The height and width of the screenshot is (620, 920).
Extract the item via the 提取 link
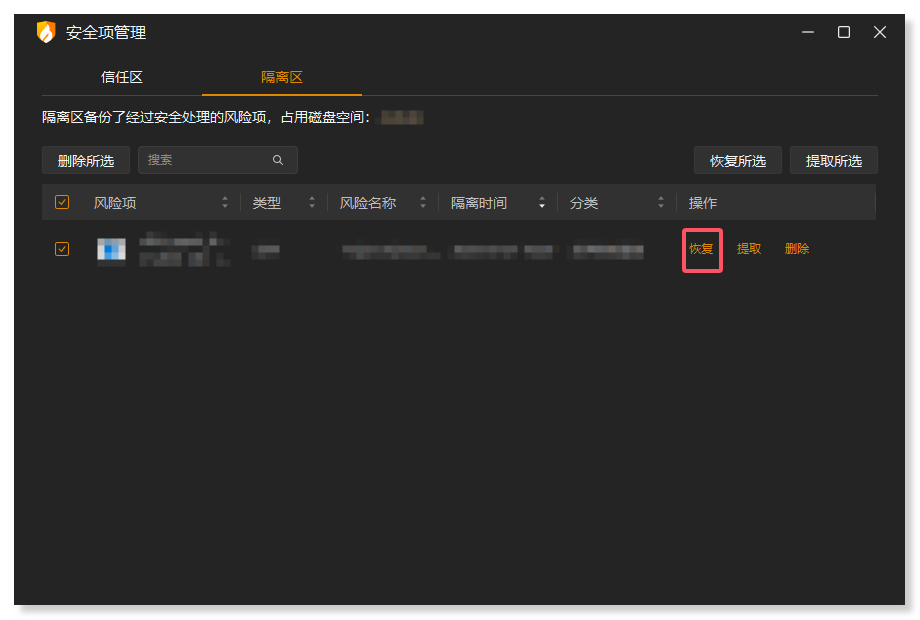pyautogui.click(x=748, y=249)
